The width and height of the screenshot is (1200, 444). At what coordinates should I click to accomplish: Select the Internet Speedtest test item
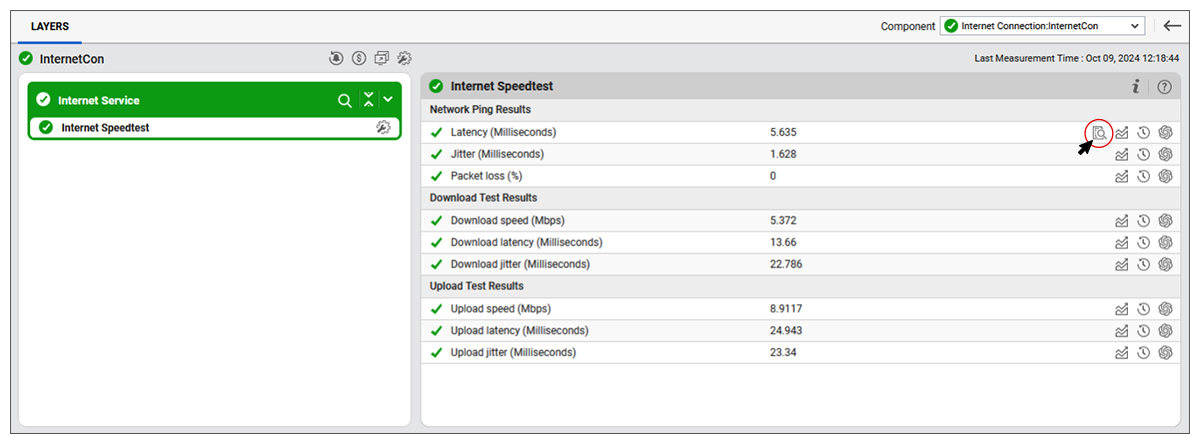[x=105, y=128]
